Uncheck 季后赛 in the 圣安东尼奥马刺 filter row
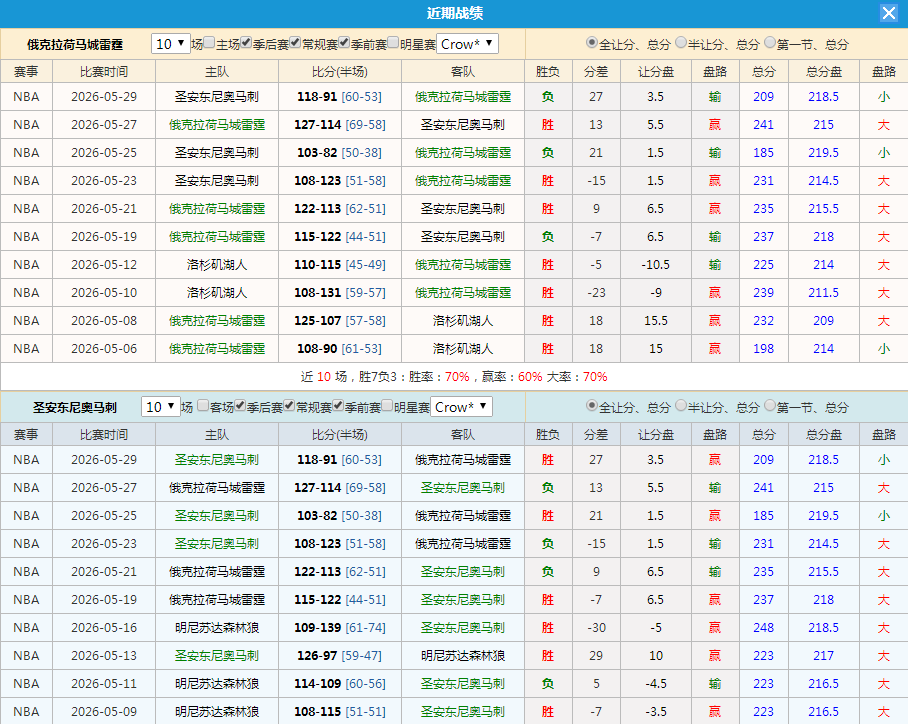 (240, 405)
